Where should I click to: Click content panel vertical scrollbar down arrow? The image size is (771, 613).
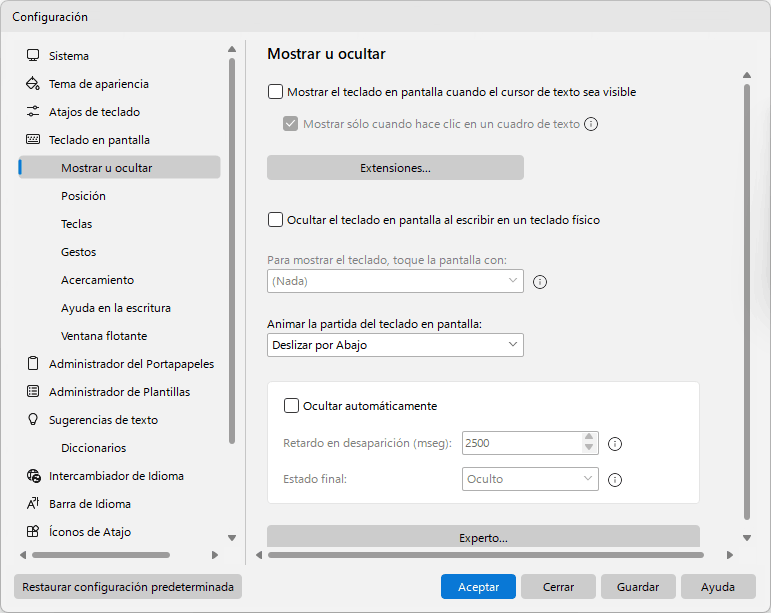pyautogui.click(x=747, y=538)
